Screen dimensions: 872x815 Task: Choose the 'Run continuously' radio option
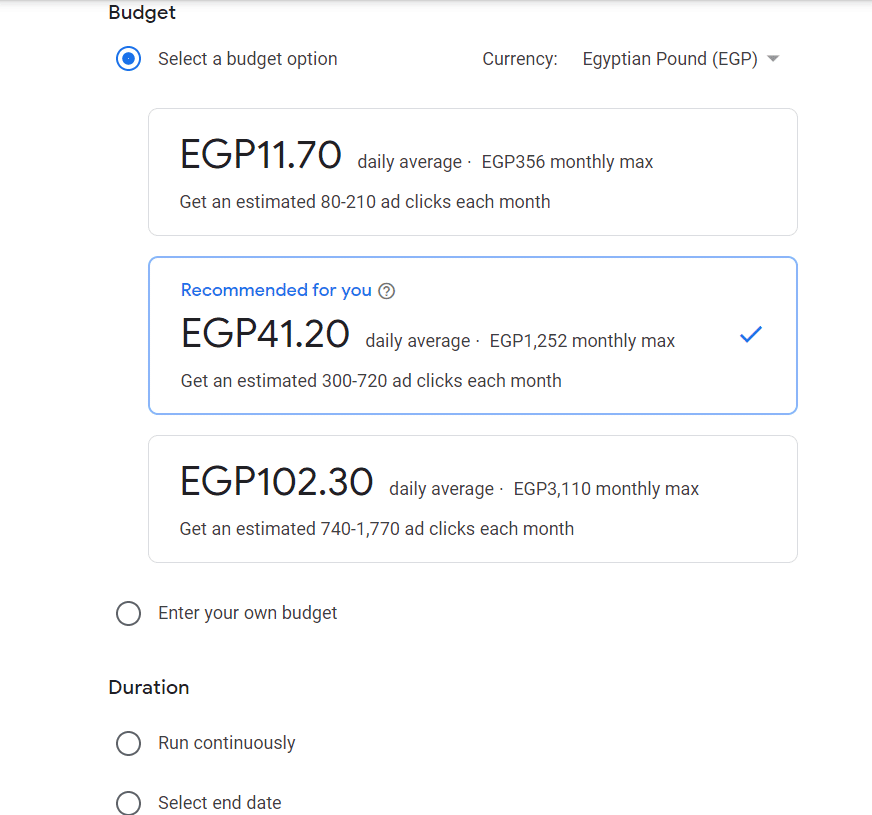coord(128,743)
